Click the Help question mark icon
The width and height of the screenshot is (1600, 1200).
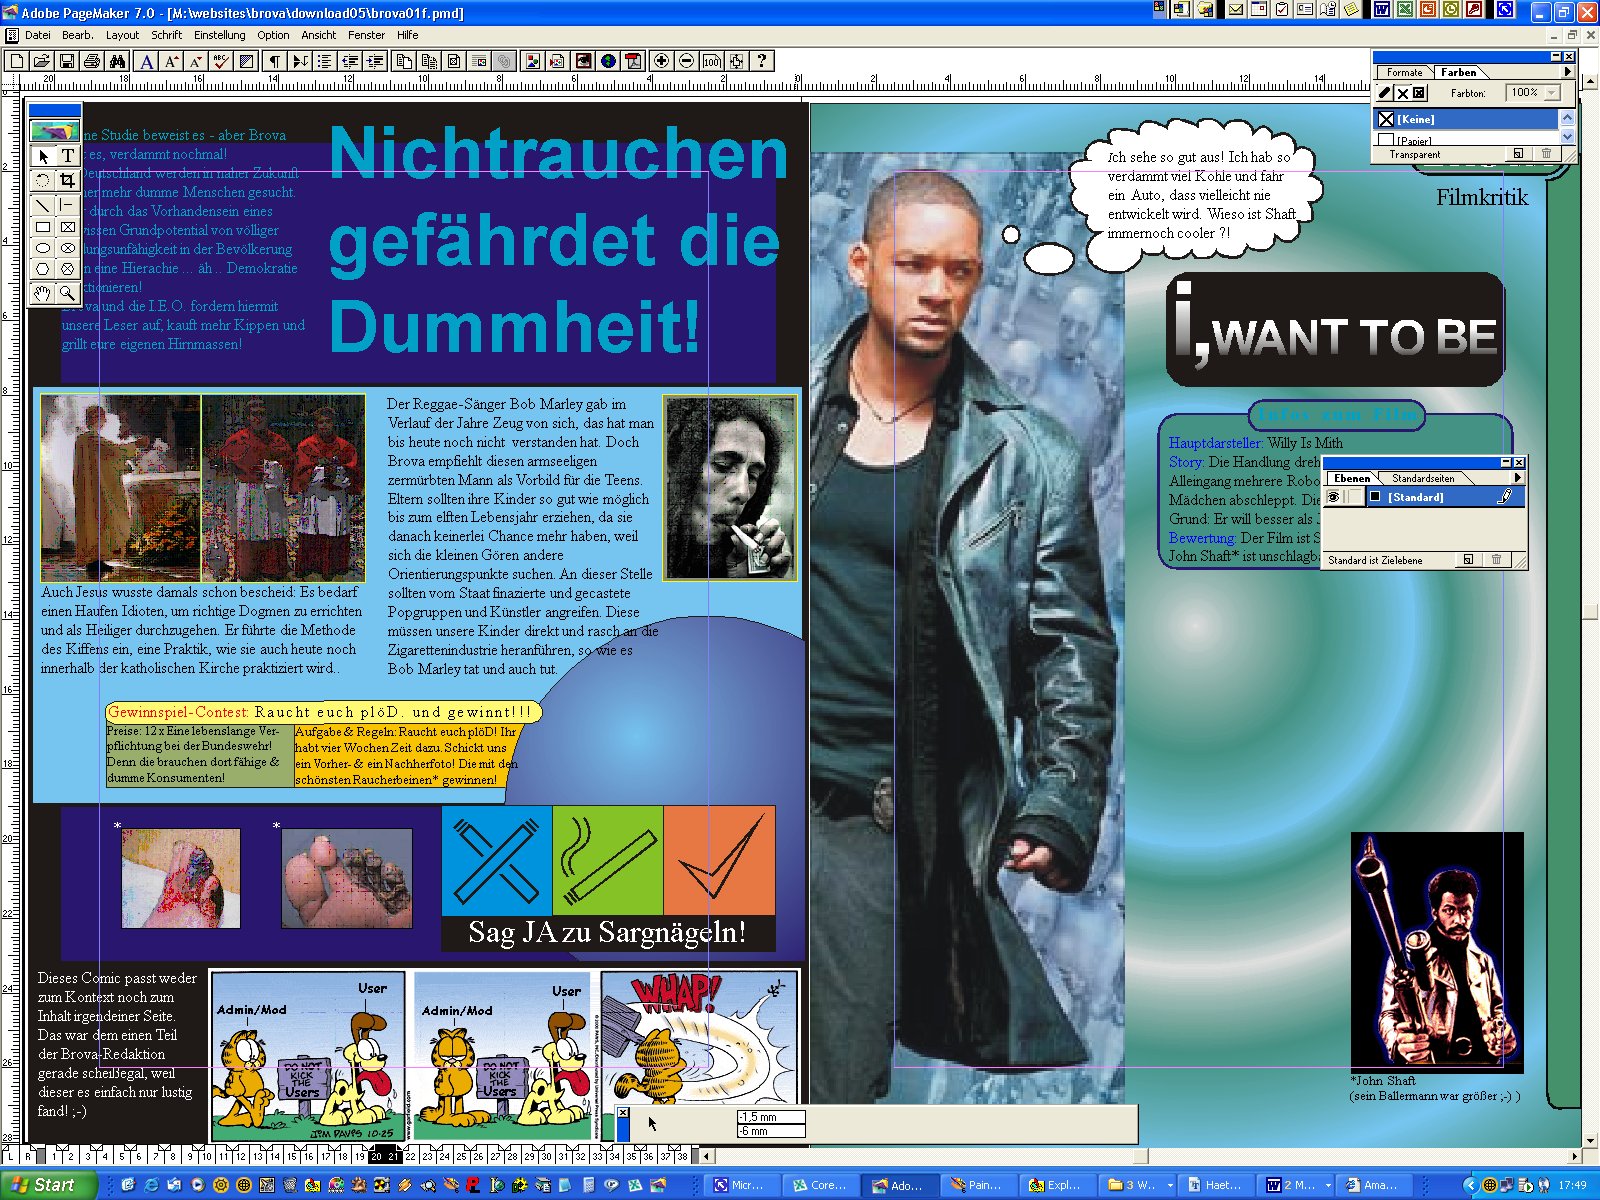pos(761,61)
